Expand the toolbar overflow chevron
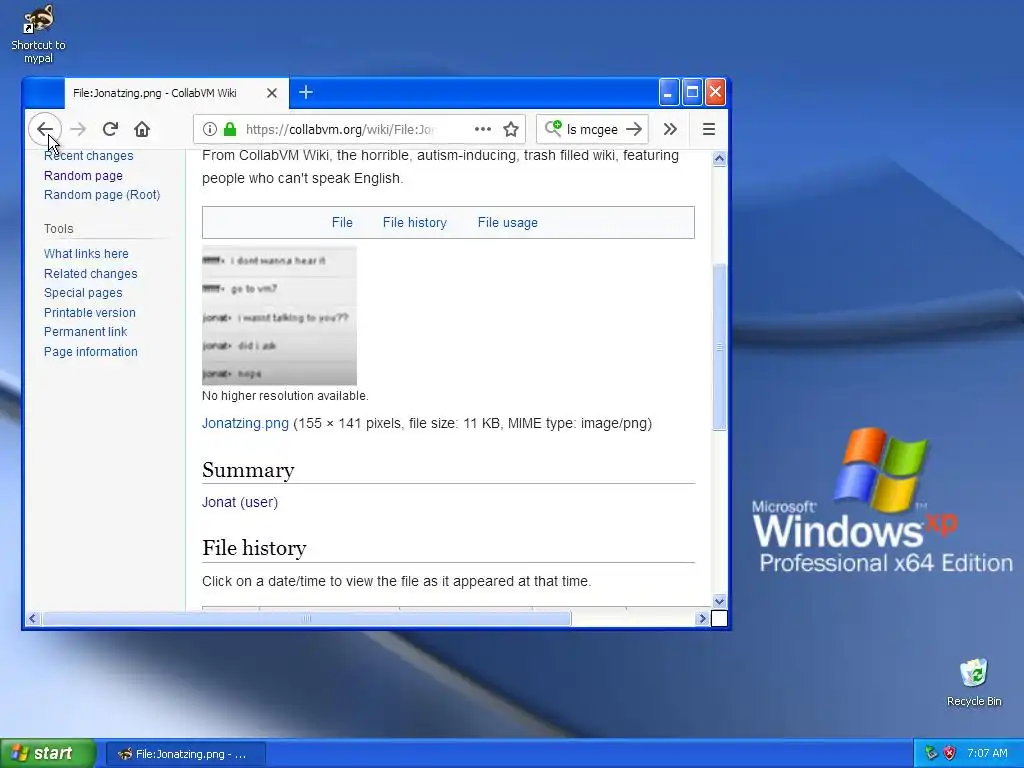The height and width of the screenshot is (768, 1024). pos(670,129)
